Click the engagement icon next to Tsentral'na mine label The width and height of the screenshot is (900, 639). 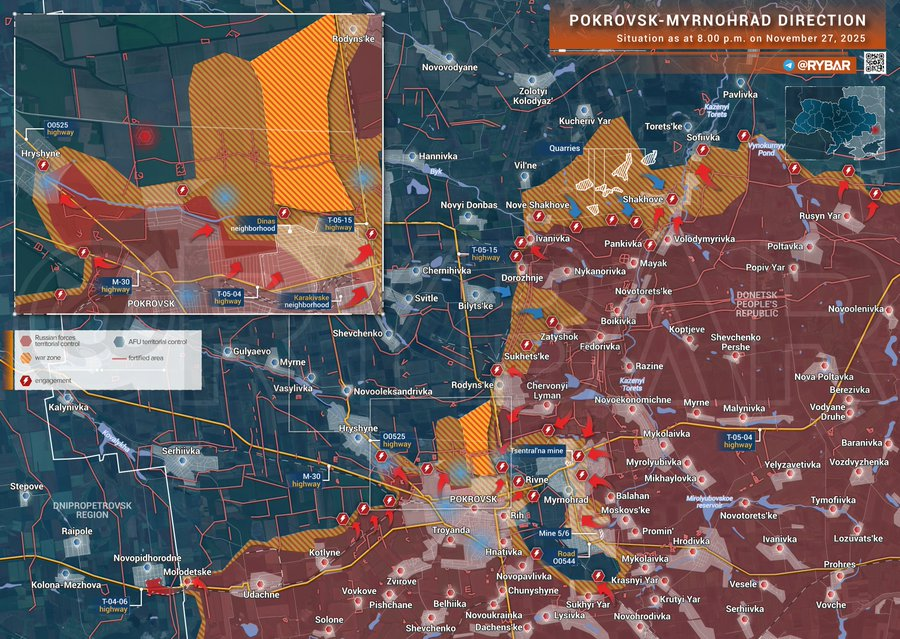point(579,456)
